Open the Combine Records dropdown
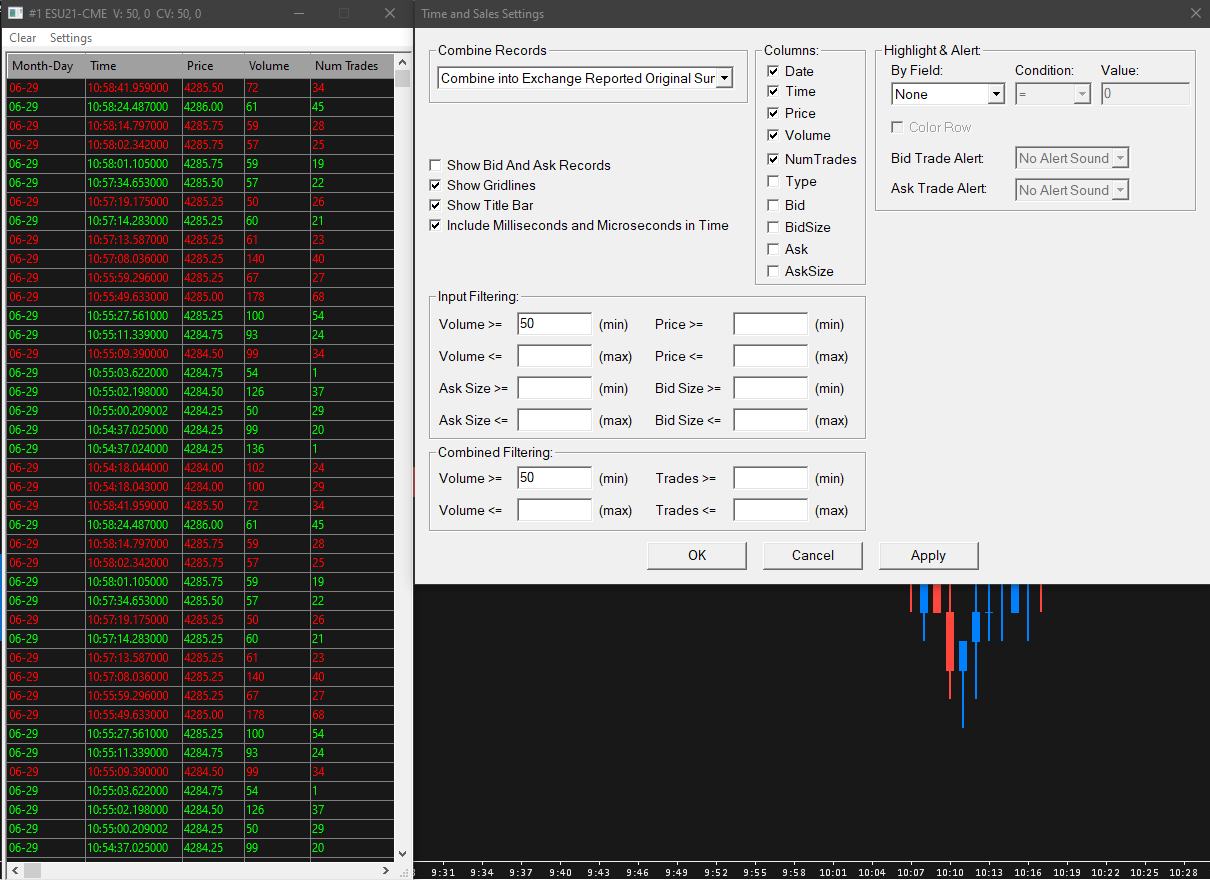 point(724,78)
